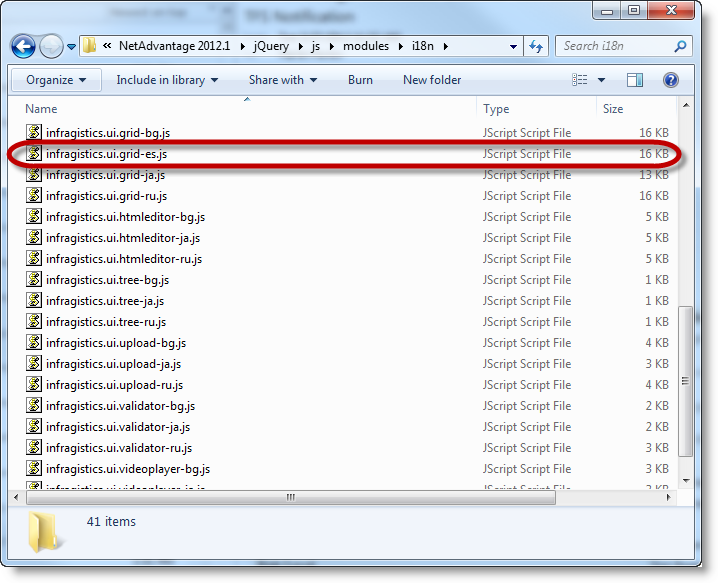The height and width of the screenshot is (583, 718).
Task: Click the refresh button beside address bar
Action: (536, 46)
